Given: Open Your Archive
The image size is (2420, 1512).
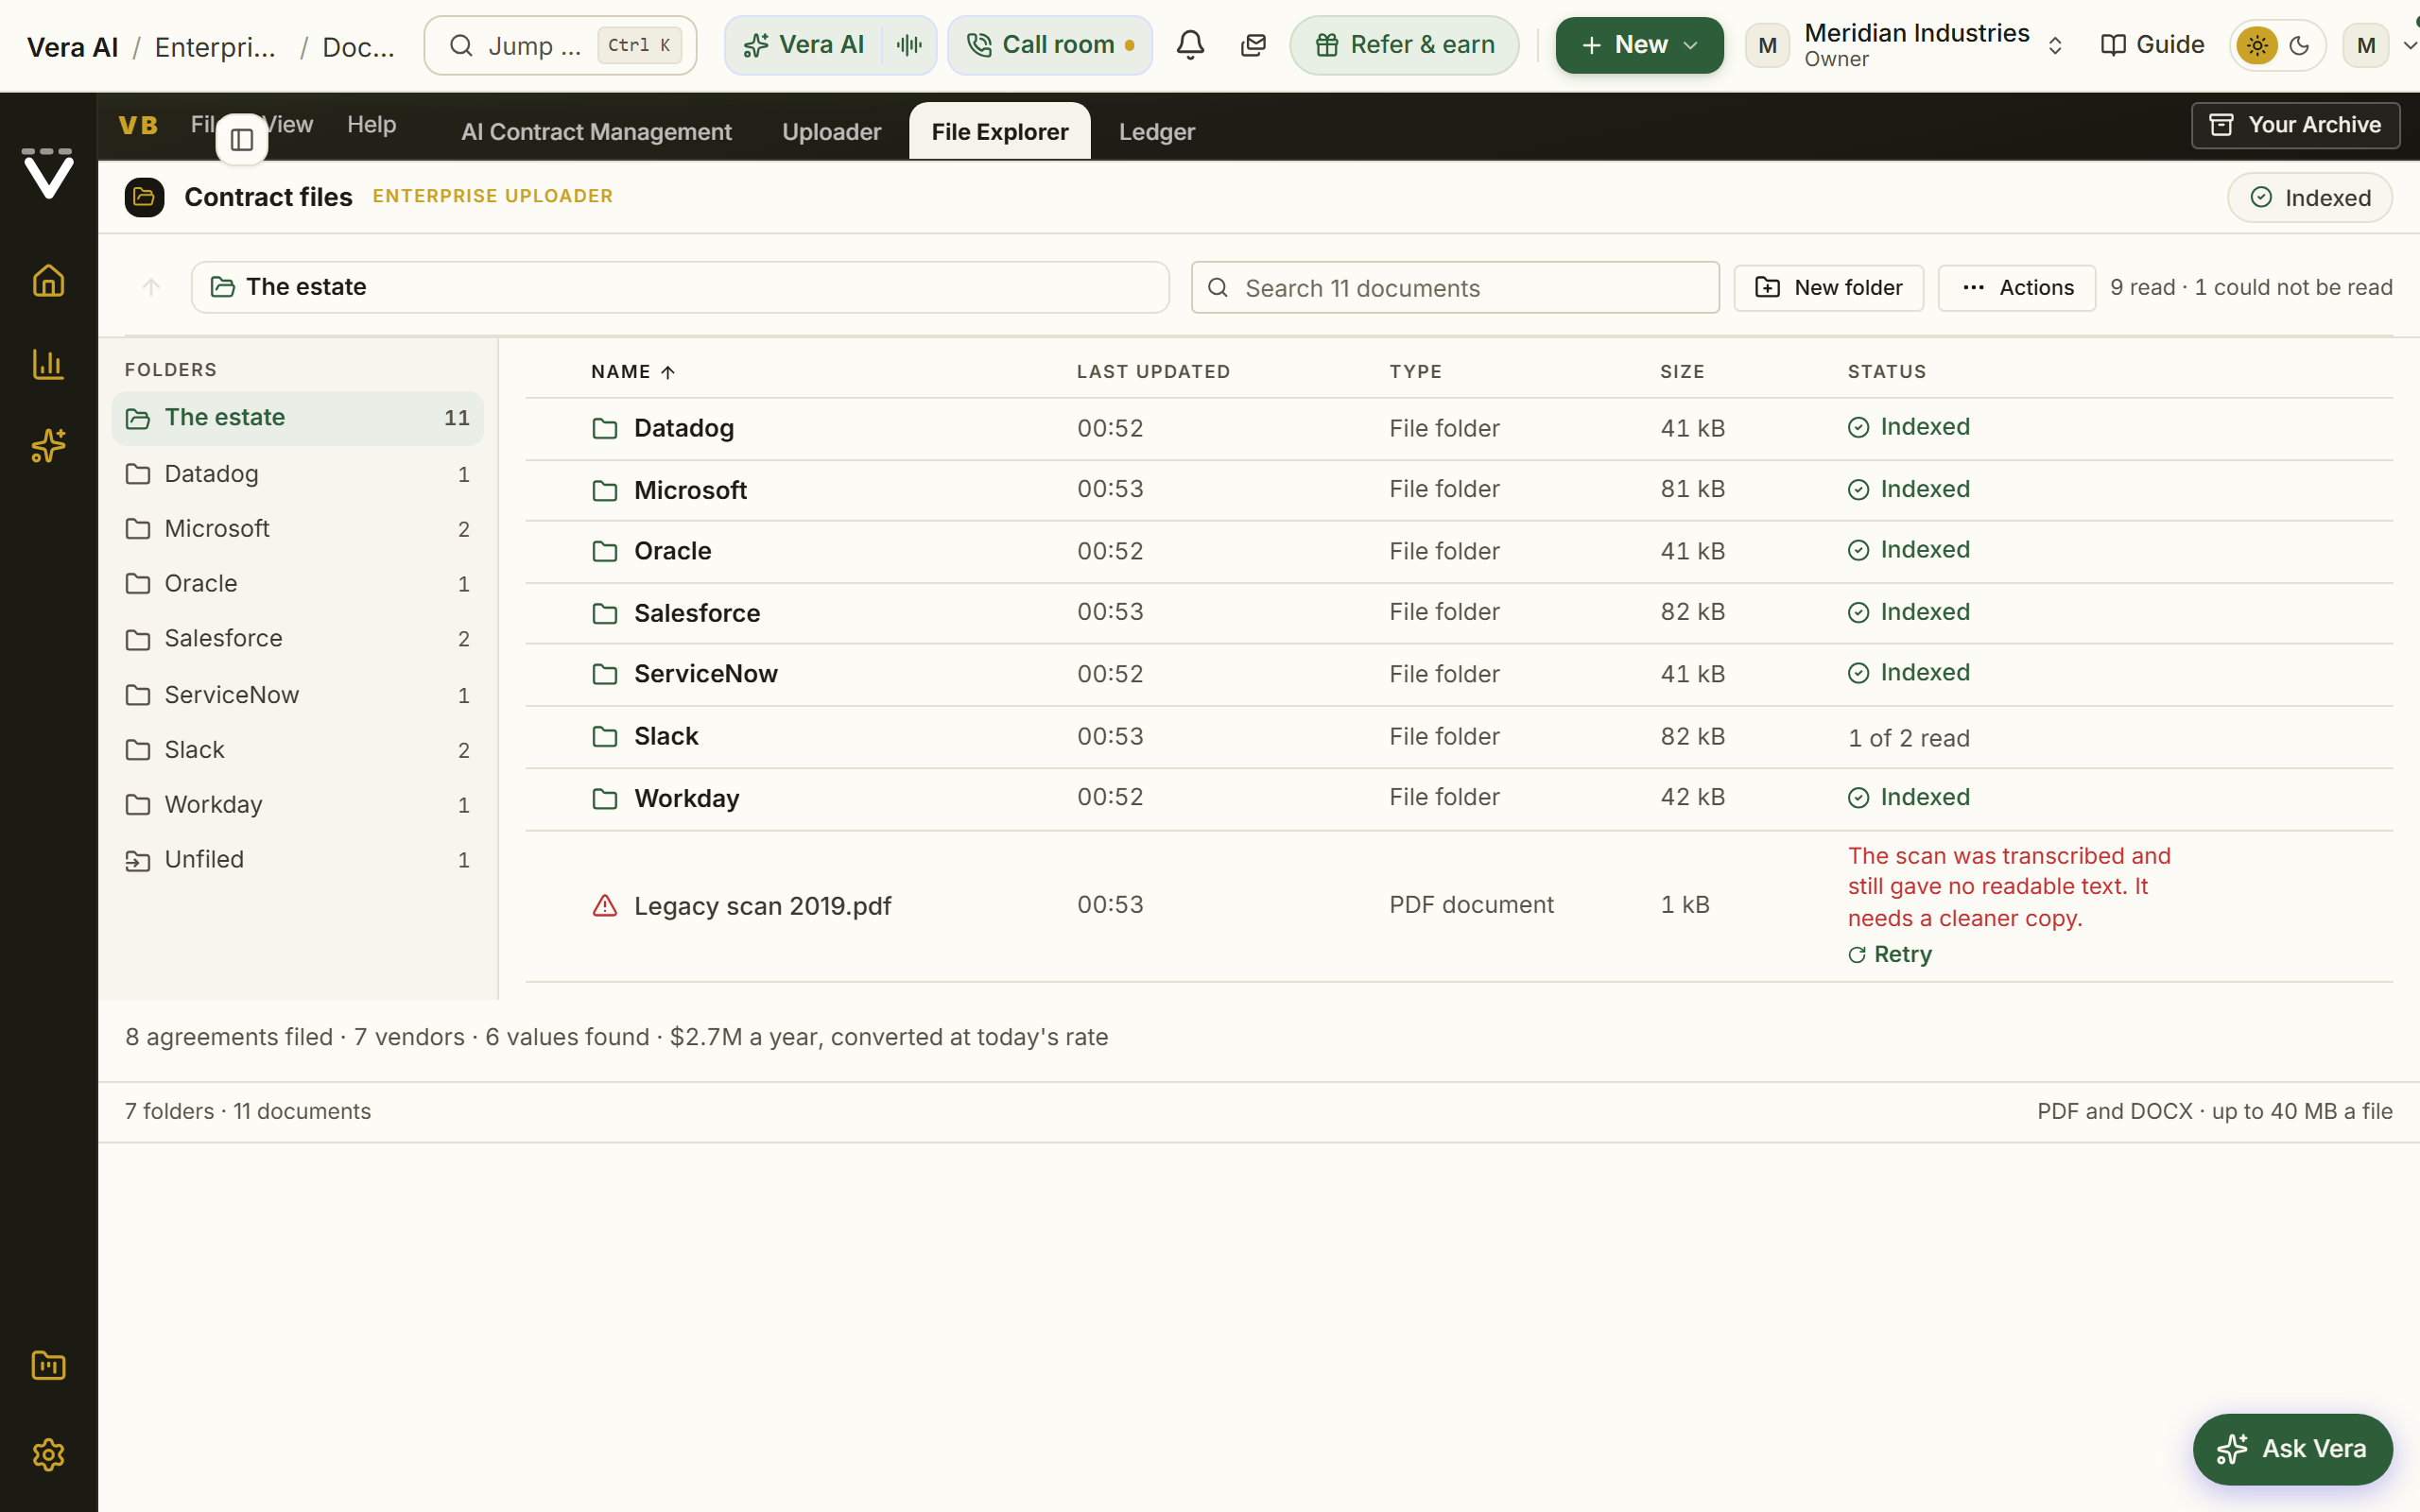Looking at the screenshot, I should [x=2295, y=125].
